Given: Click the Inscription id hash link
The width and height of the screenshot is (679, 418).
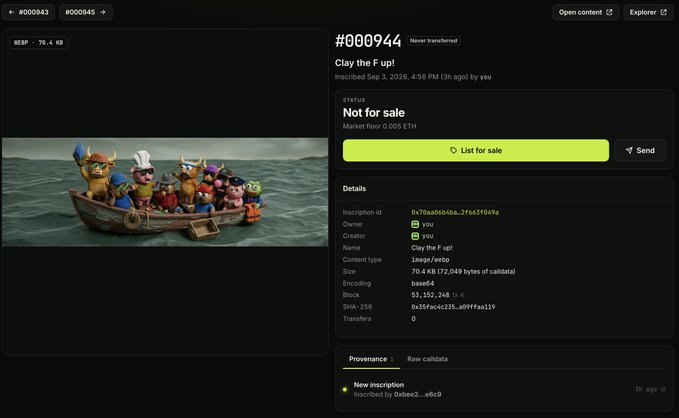Looking at the screenshot, I should (455, 212).
